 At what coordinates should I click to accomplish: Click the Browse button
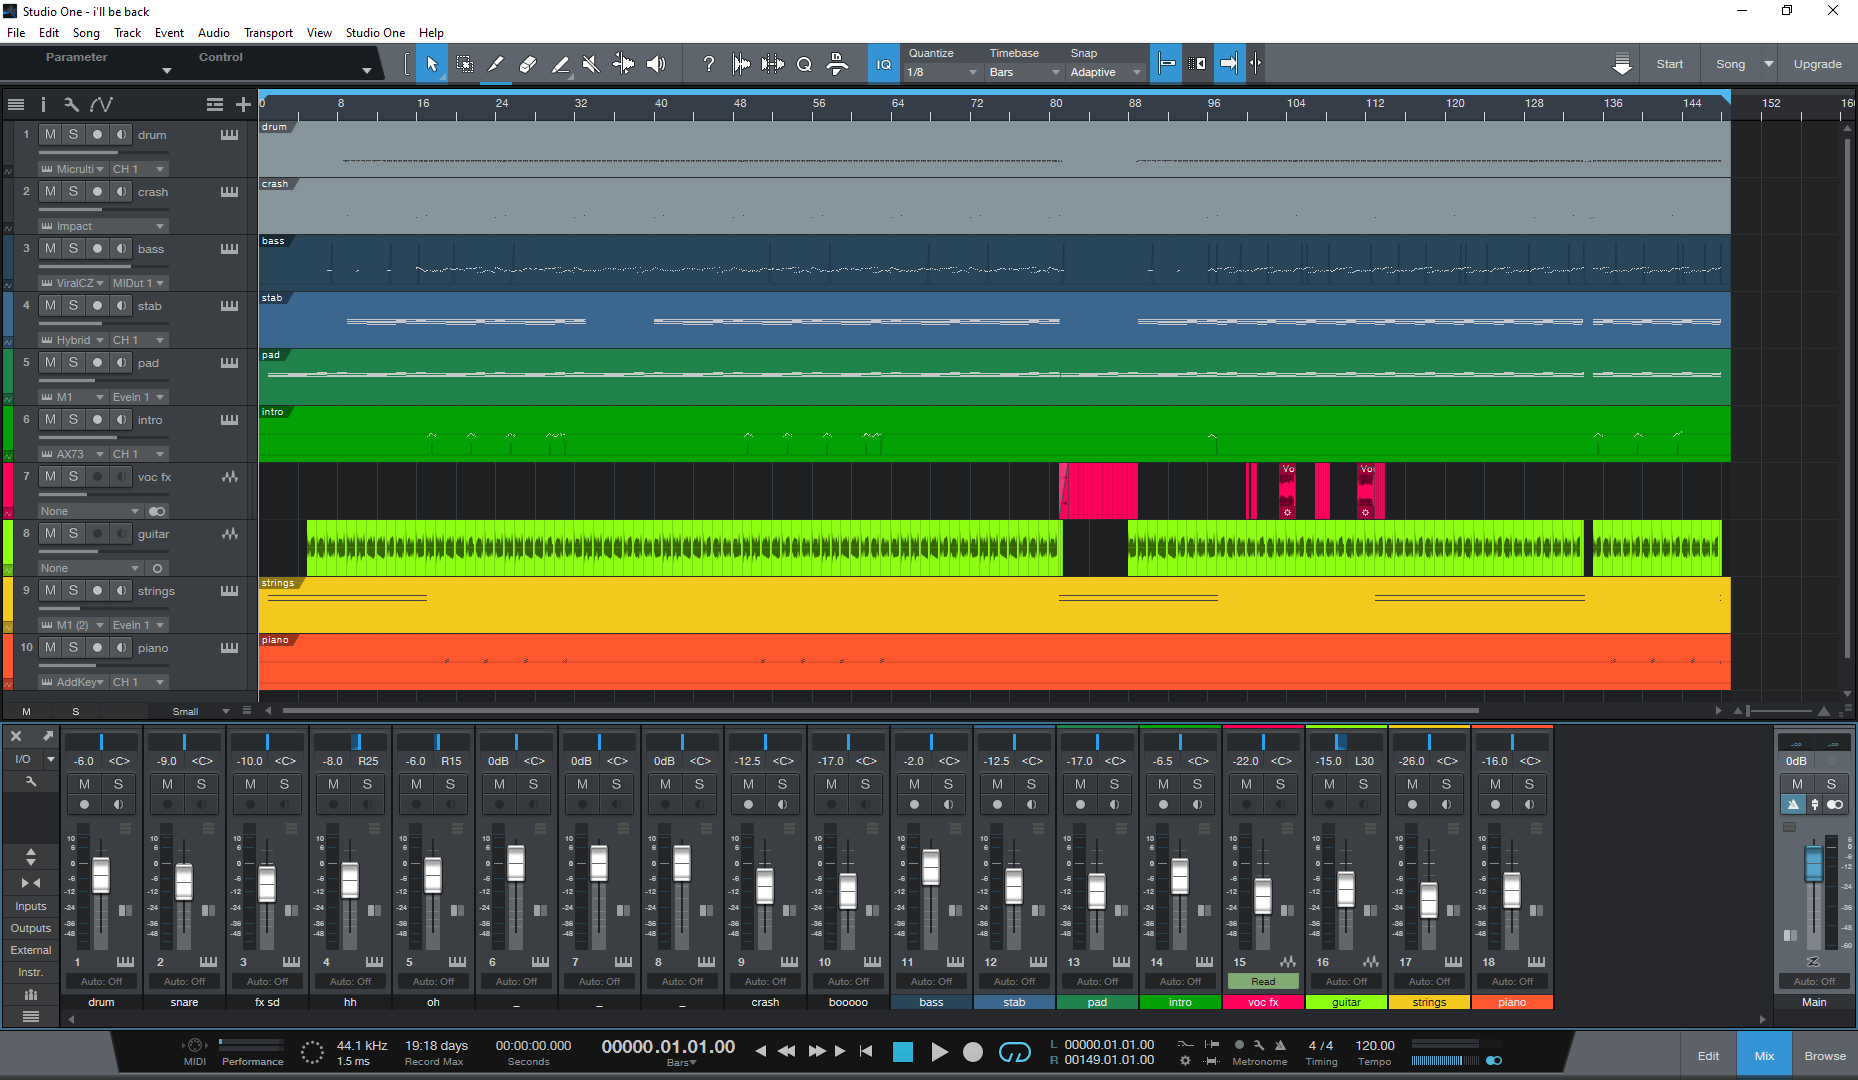pos(1824,1055)
